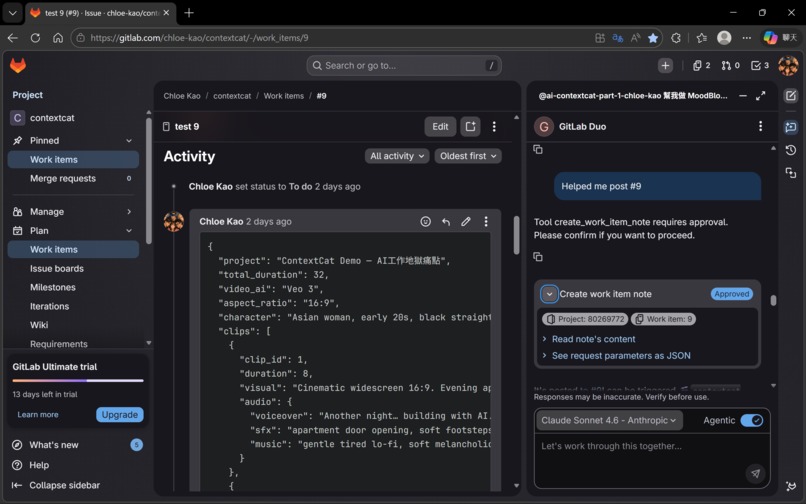806x504 pixels.
Task: Click the Work item: 9 chip
Action: coord(663,319)
